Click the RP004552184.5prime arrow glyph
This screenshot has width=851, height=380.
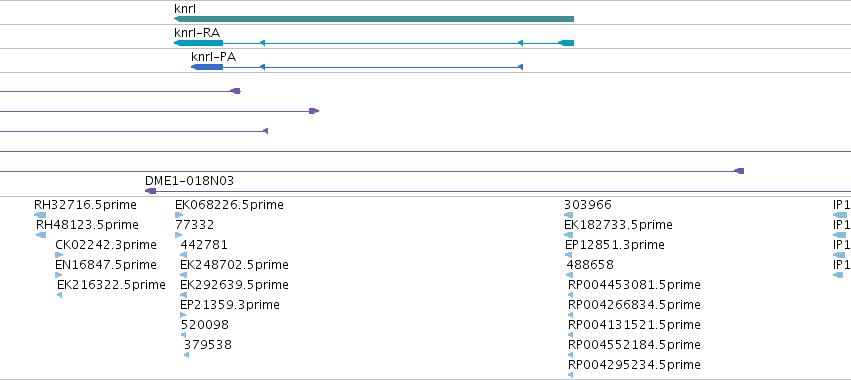(570, 356)
